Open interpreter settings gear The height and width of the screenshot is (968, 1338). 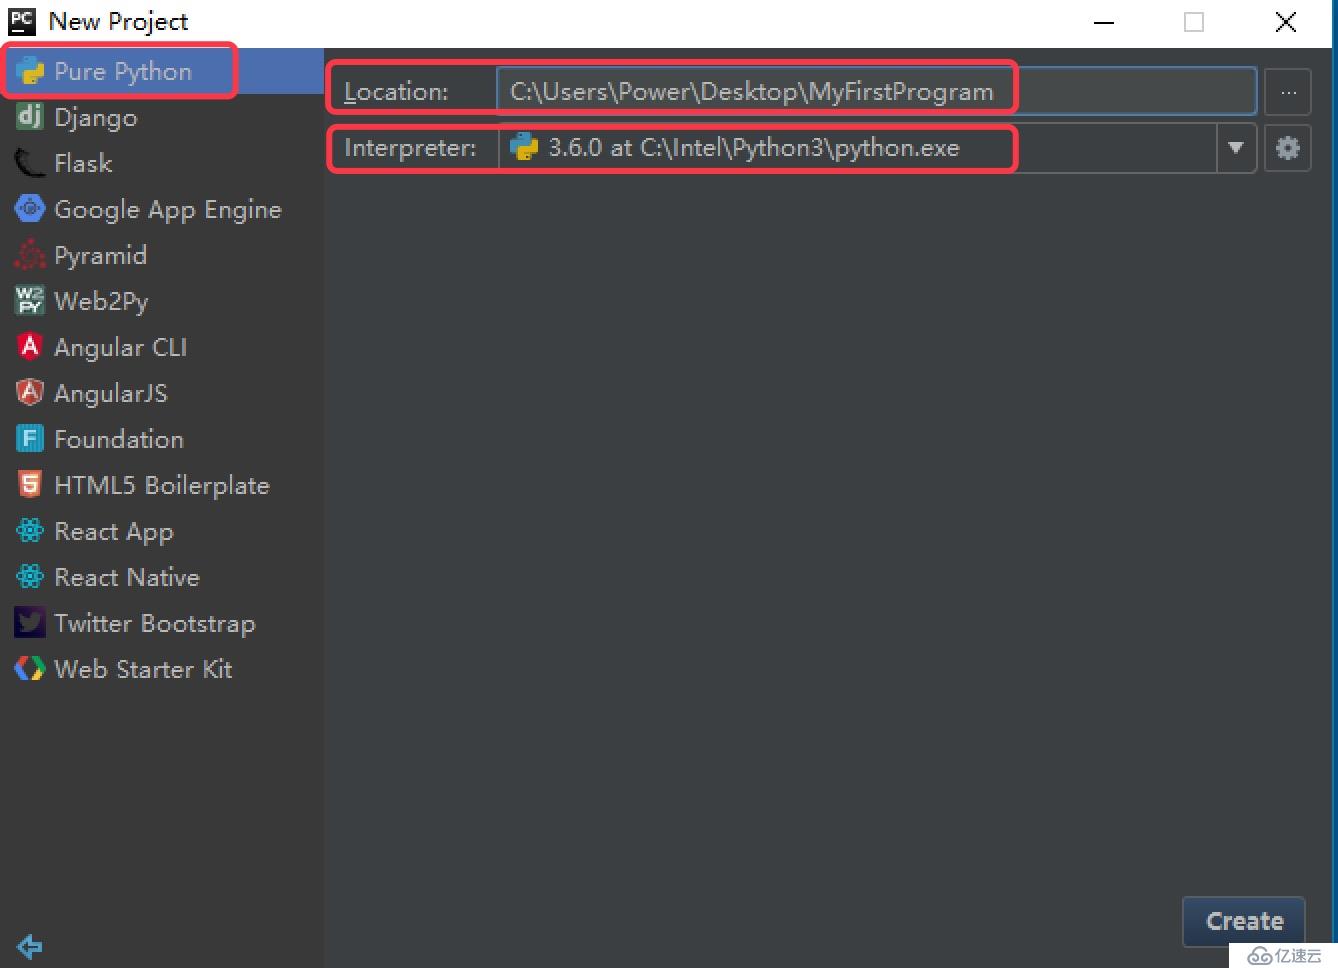click(1288, 148)
